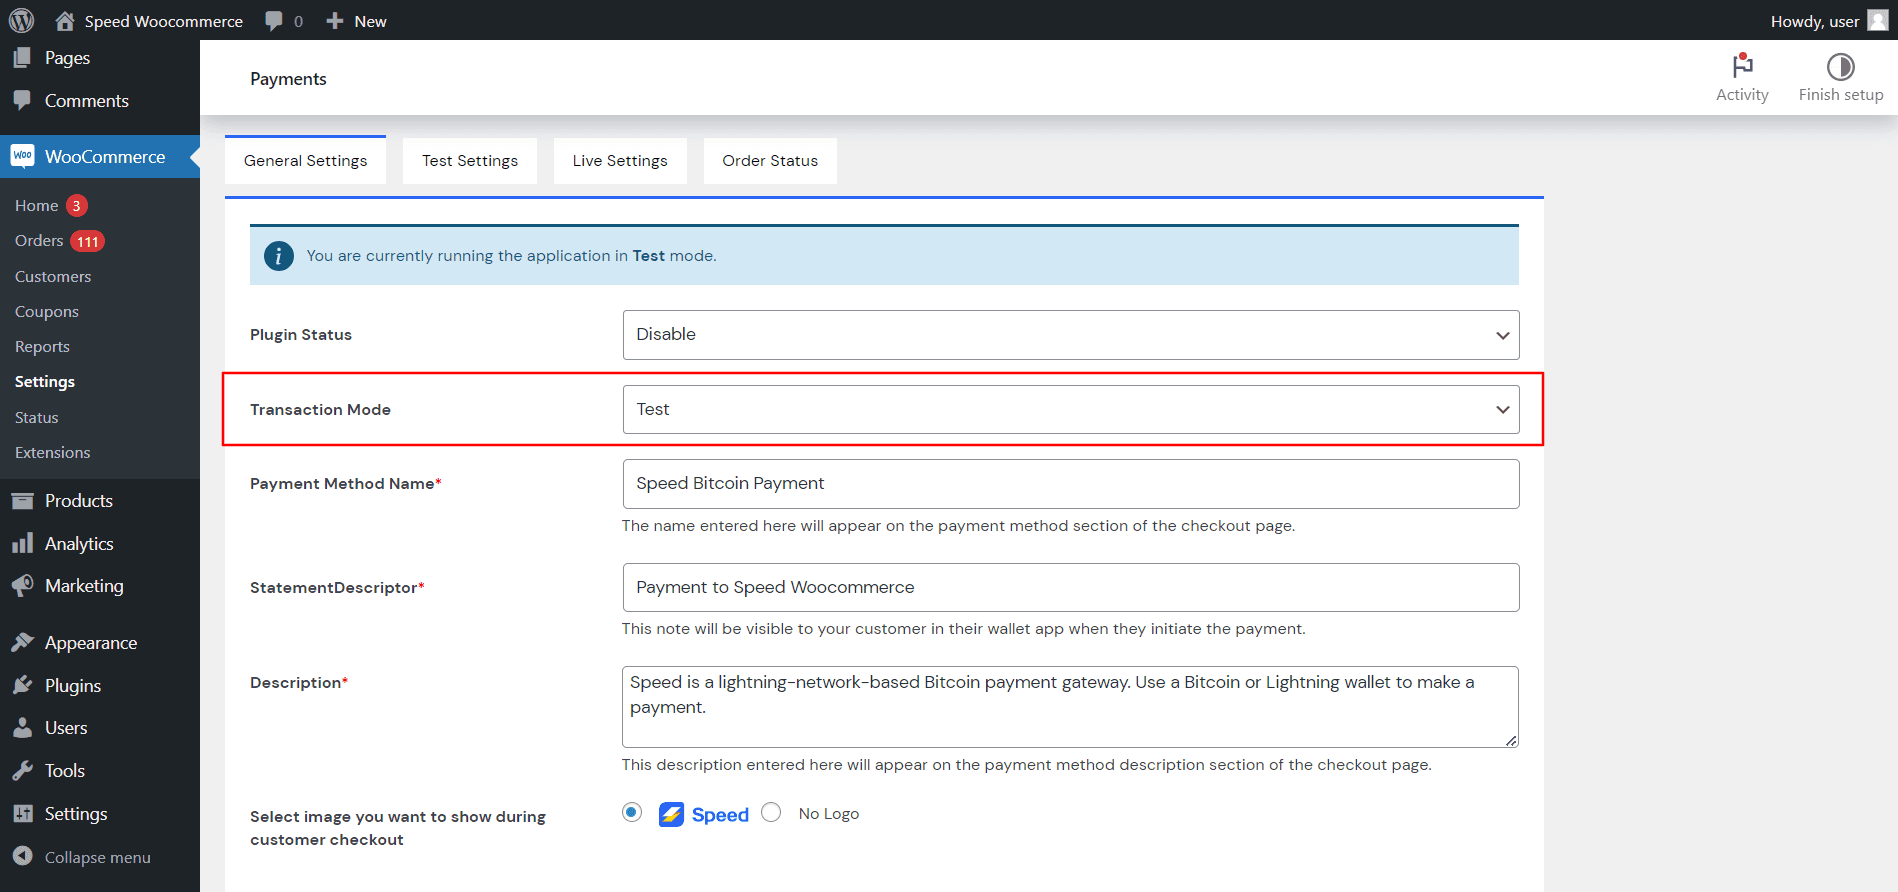Switch to Order Status tab
Image resolution: width=1898 pixels, height=892 pixels.
tap(770, 160)
